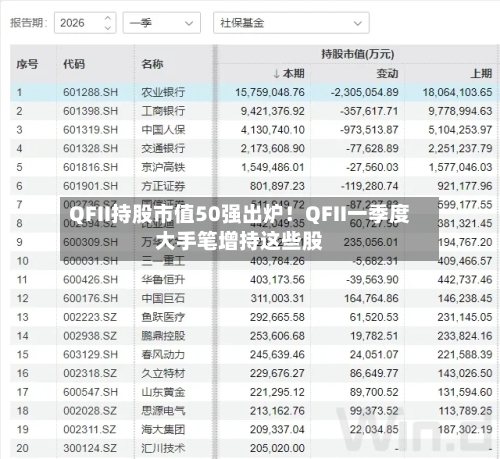Increase the report year with the up stepper
The image size is (500, 459).
(x=108, y=18)
